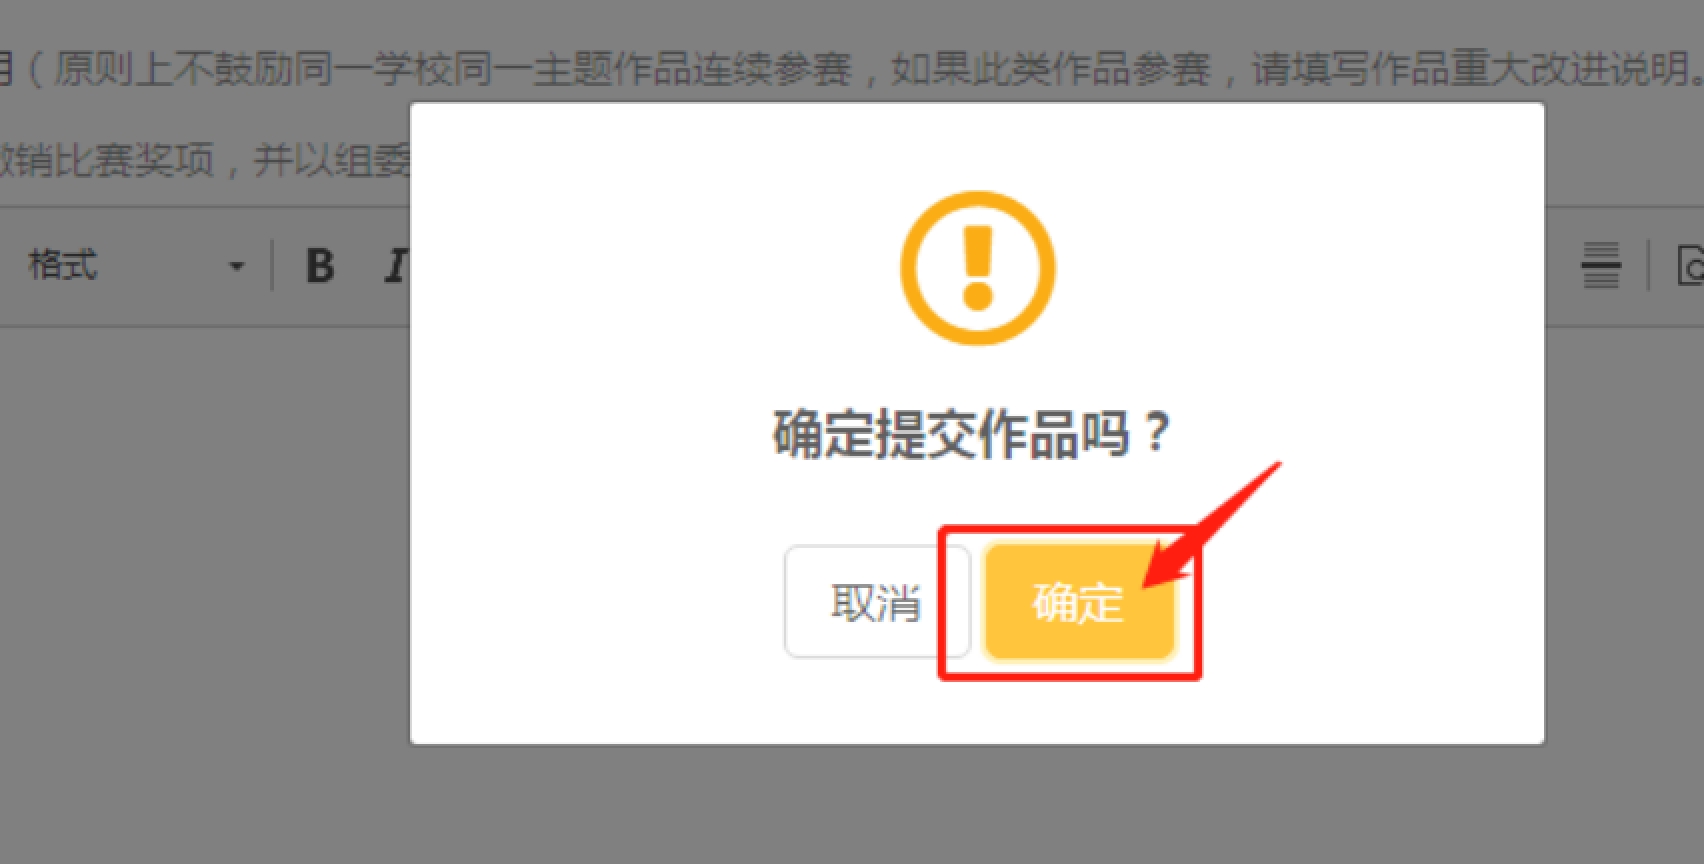The width and height of the screenshot is (1704, 864).
Task: Click the separator right of the justify icon
Action: 1648,266
